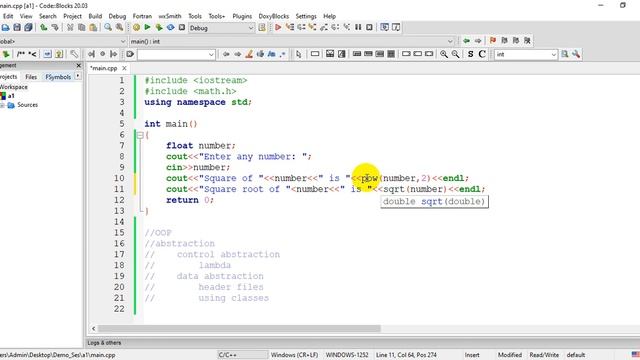Screen dimensions: 640x360
Task: Click 'return 0;' on line 12
Action: (x=190, y=200)
